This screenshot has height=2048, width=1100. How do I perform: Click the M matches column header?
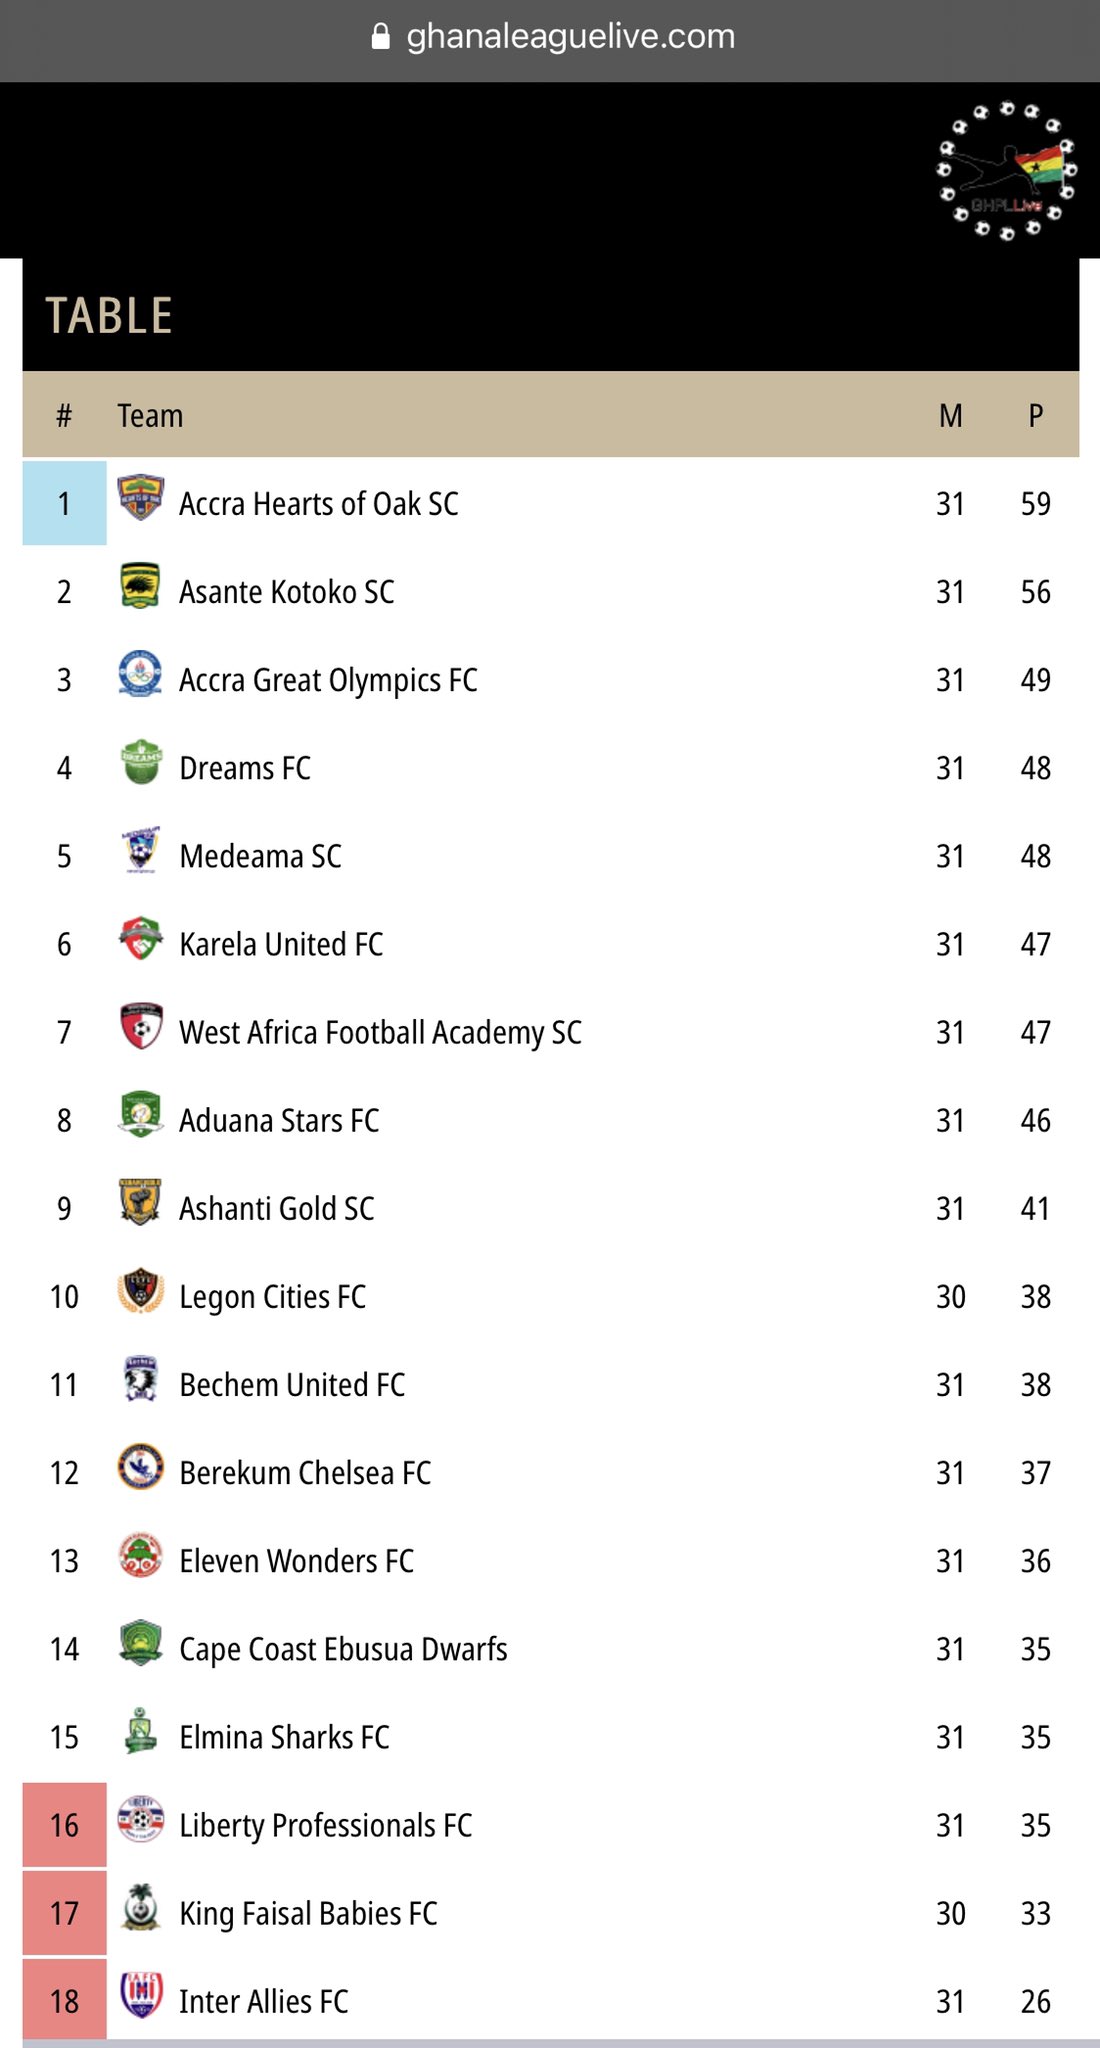tap(951, 415)
